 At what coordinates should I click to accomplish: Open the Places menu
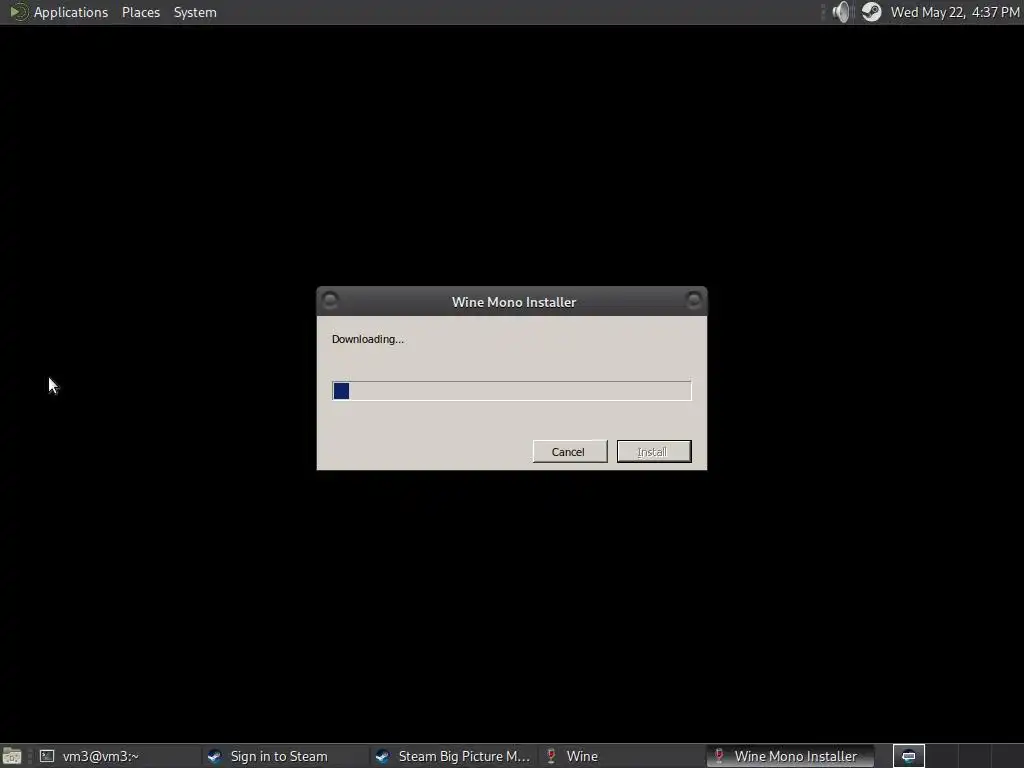point(141,12)
